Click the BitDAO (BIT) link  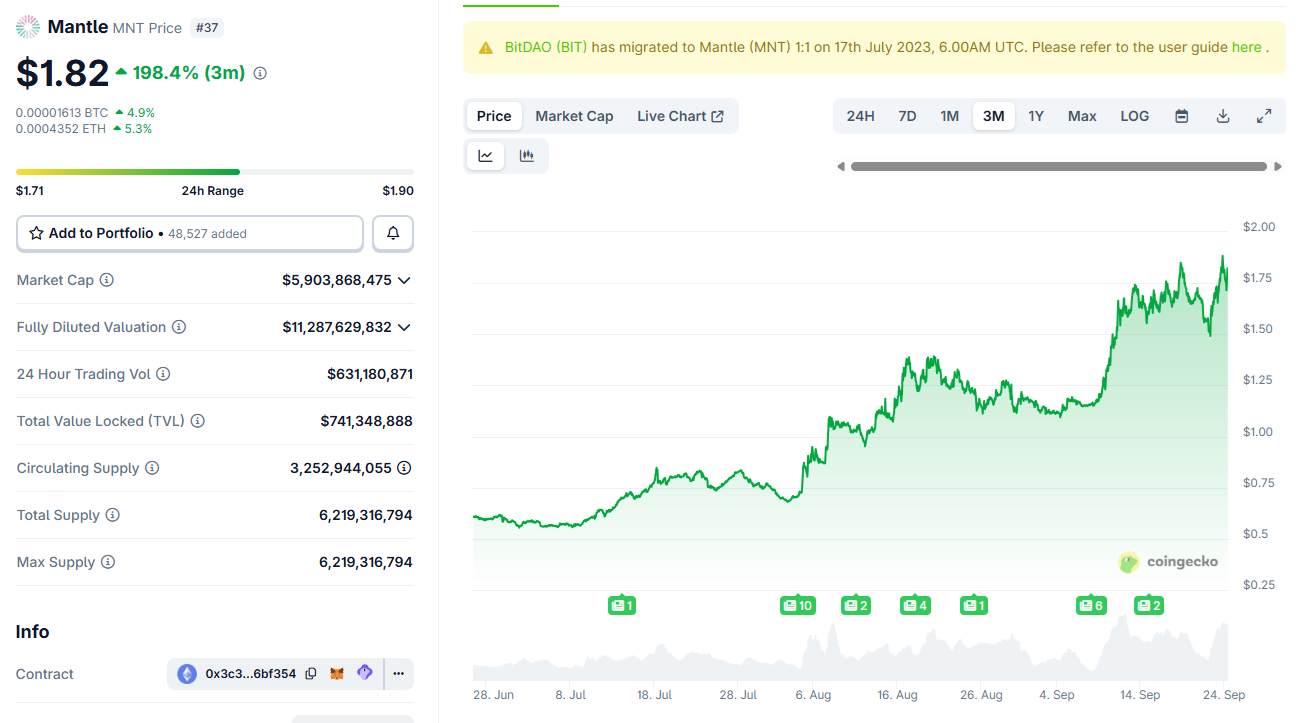pyautogui.click(x=546, y=46)
